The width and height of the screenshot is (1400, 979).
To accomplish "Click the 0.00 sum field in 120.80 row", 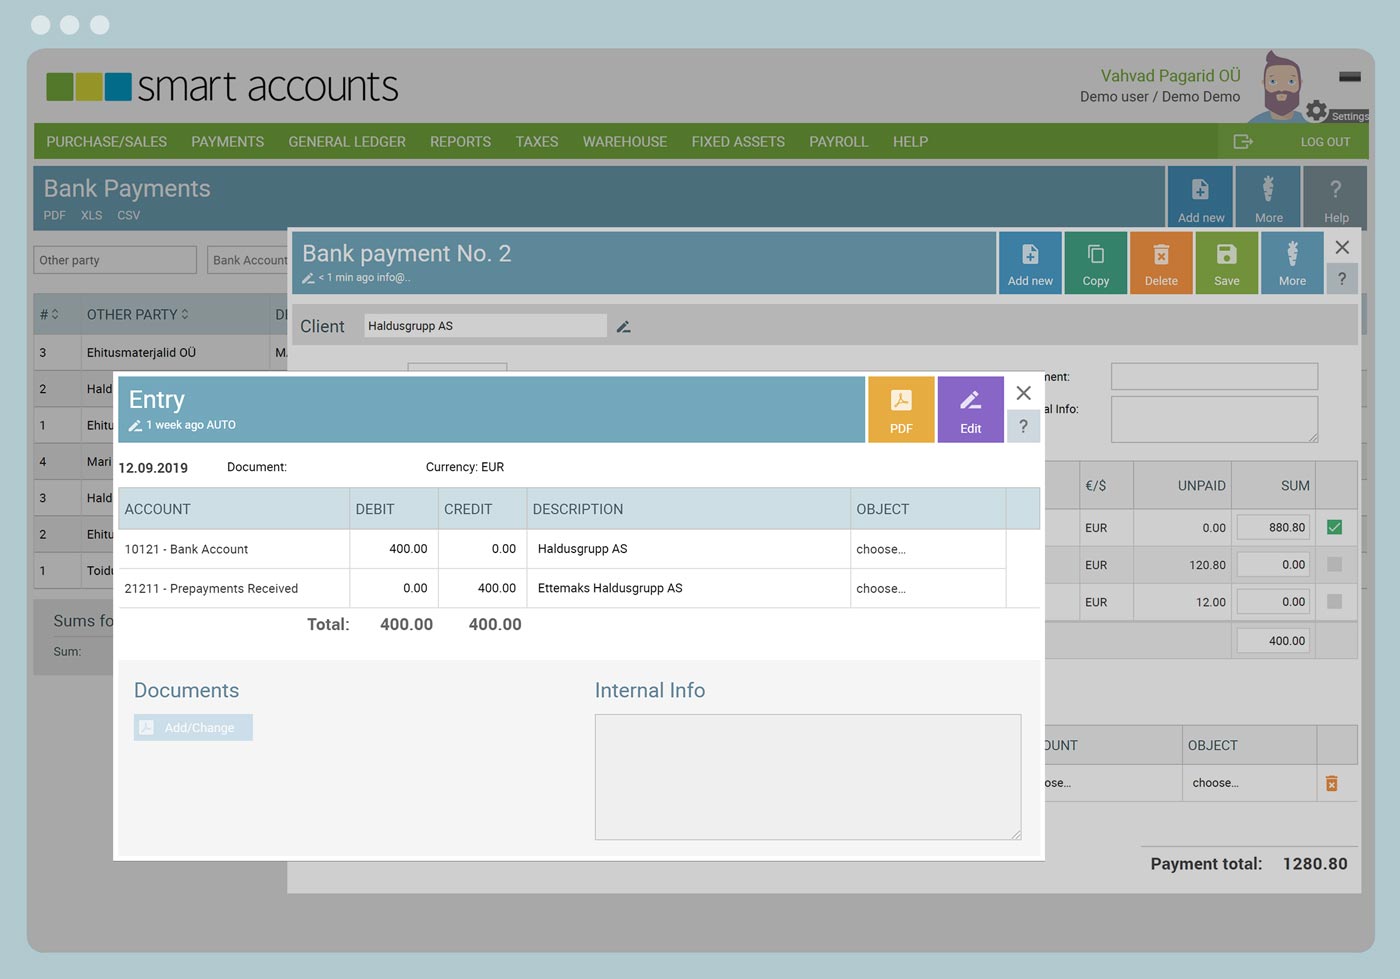I will pos(1273,564).
